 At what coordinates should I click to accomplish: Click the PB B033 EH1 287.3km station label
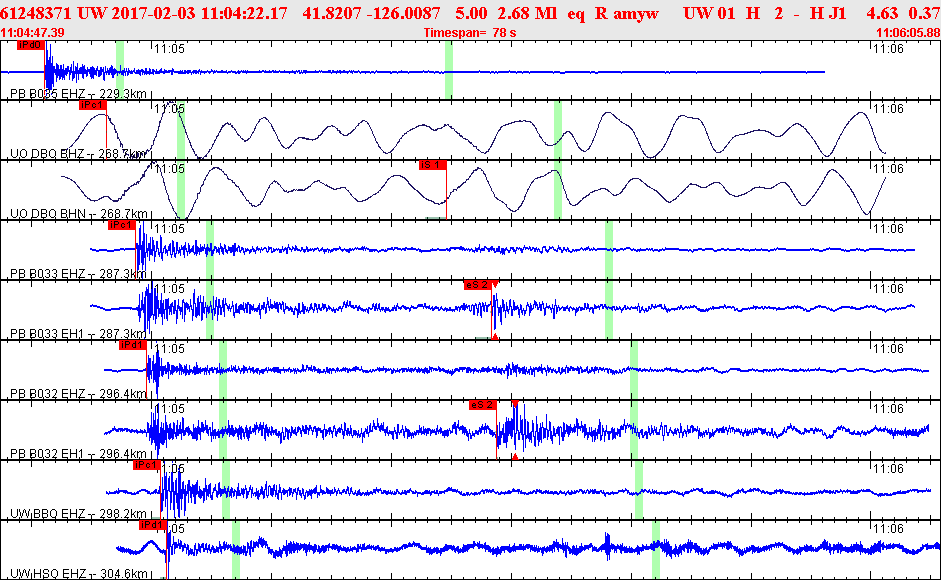[78, 334]
